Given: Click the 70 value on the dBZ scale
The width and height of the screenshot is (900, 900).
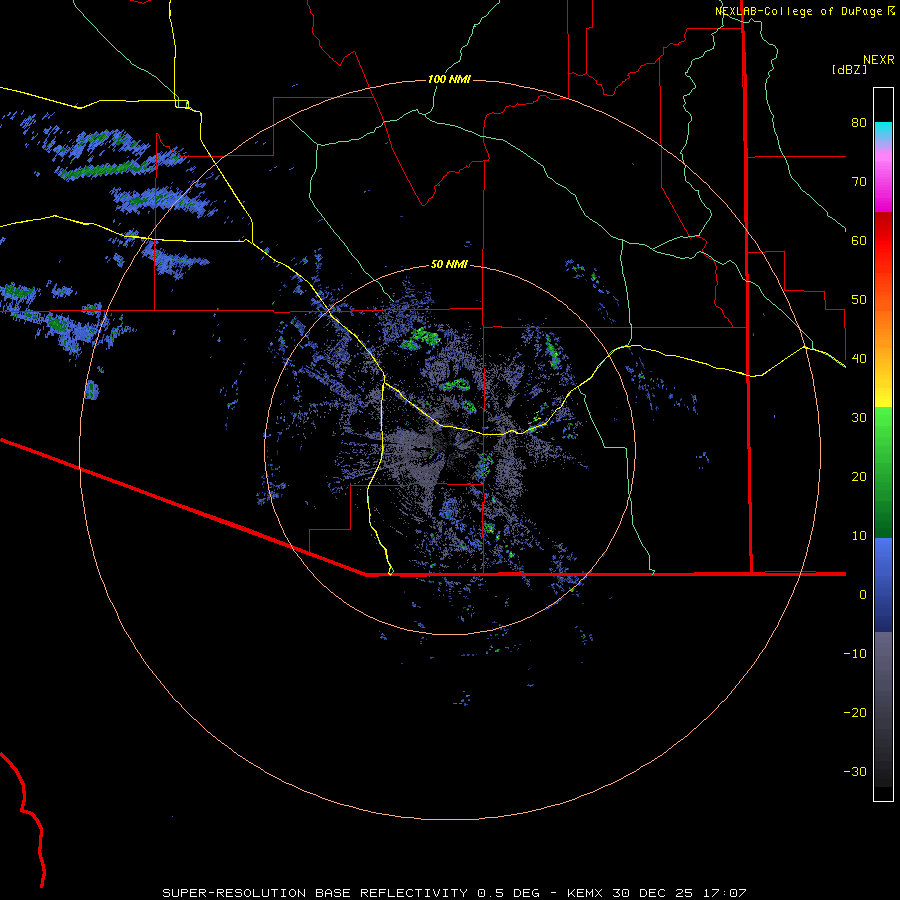Looking at the screenshot, I should click(859, 181).
